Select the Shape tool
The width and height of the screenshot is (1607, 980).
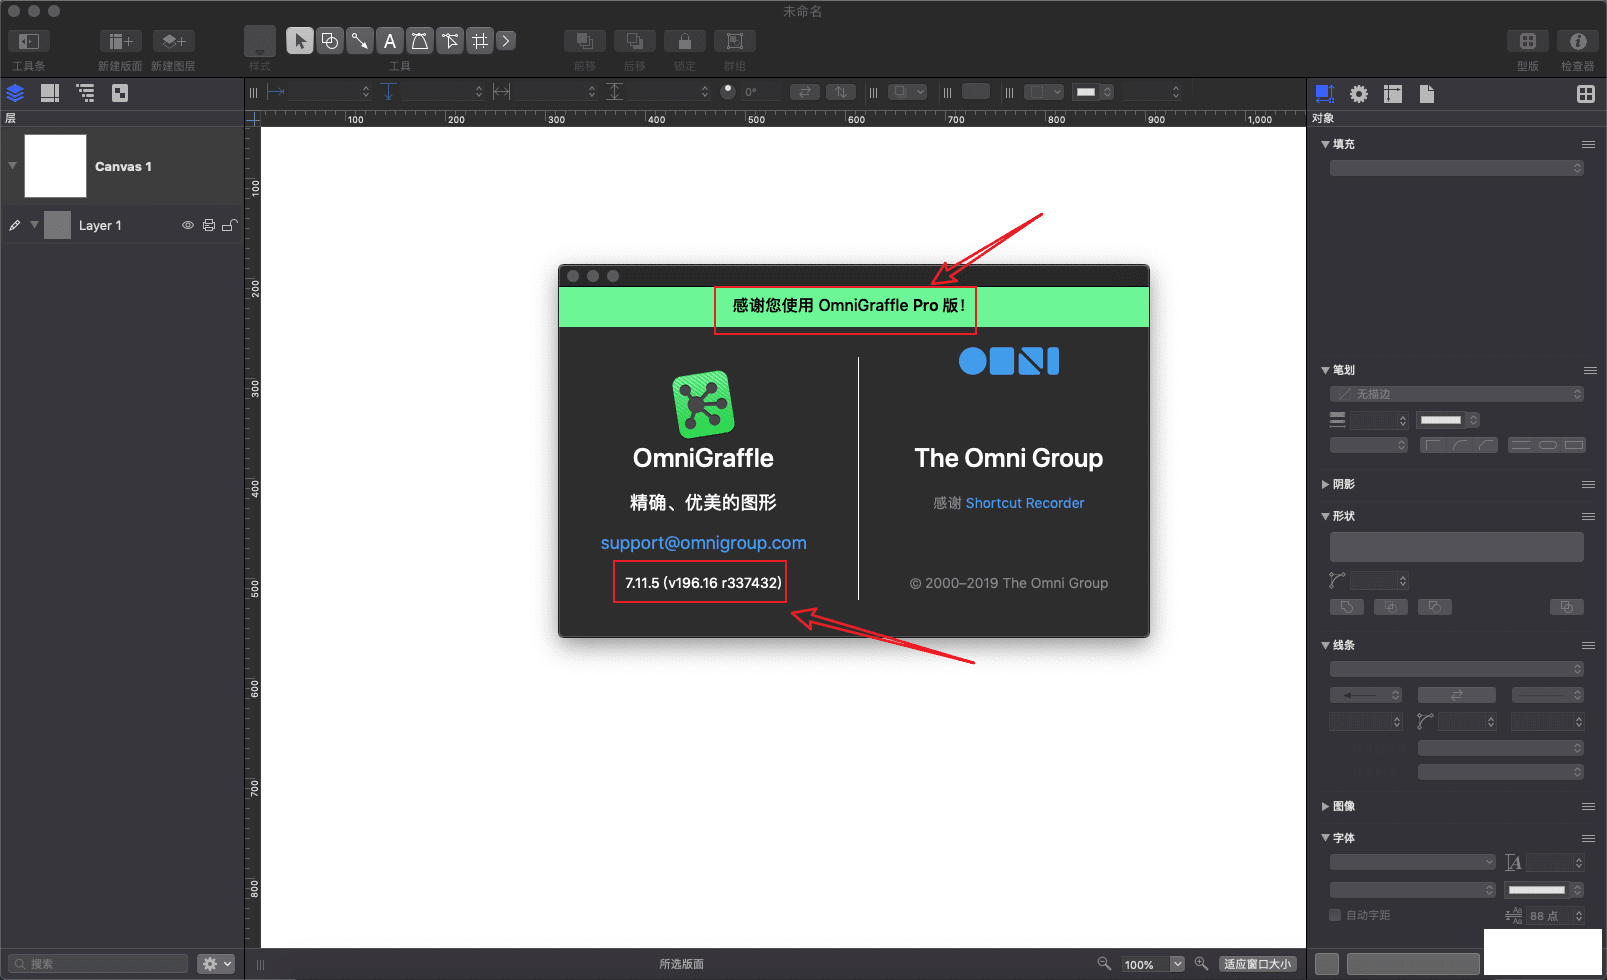330,41
